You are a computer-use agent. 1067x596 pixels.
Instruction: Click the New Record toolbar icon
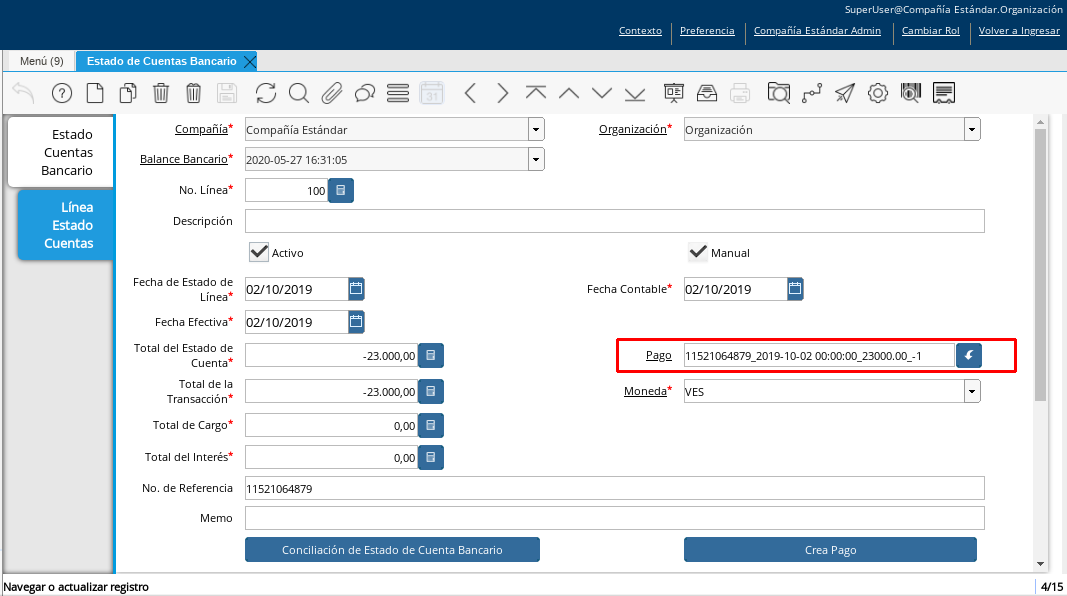(95, 93)
